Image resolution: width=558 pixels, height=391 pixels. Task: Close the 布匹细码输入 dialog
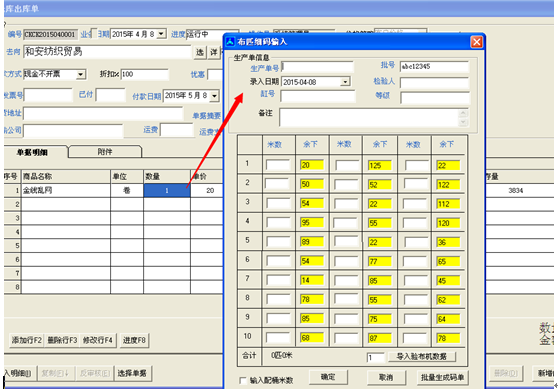pyautogui.click(x=477, y=42)
